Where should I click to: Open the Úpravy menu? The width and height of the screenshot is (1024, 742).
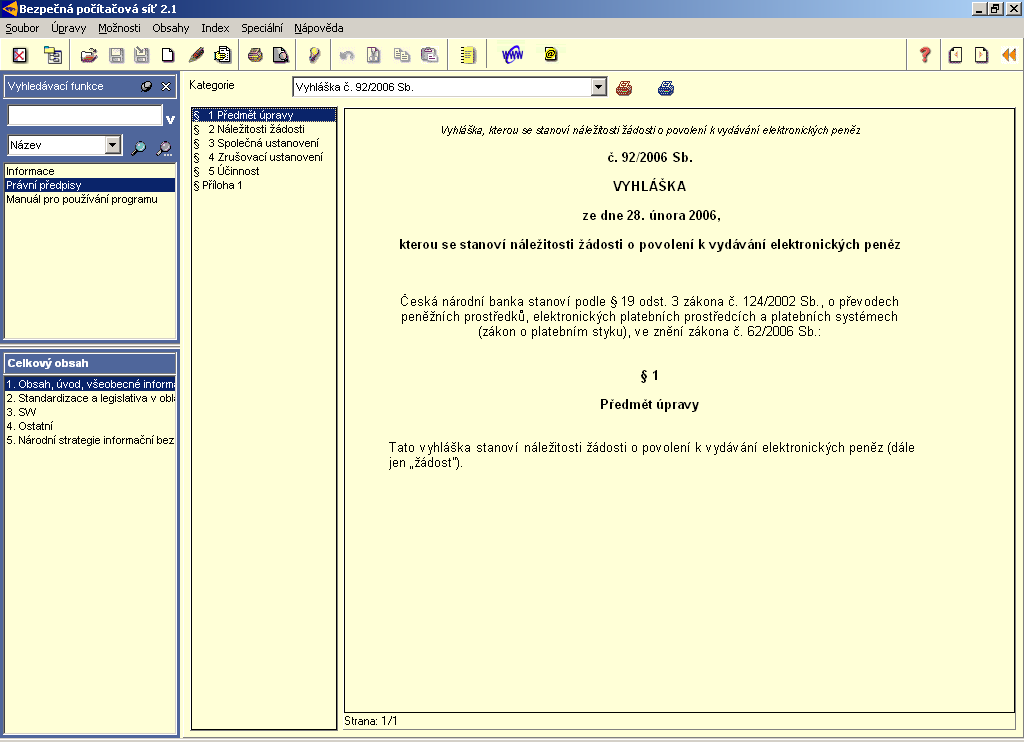coord(69,28)
